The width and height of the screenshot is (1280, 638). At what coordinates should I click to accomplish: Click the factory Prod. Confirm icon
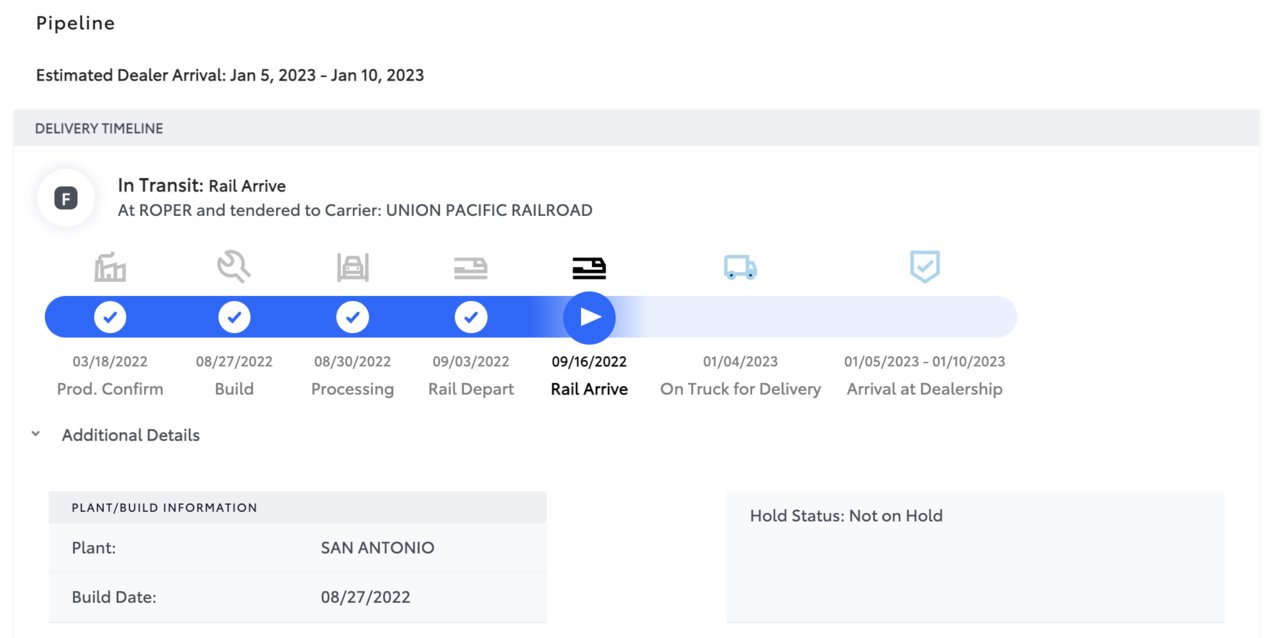[110, 267]
